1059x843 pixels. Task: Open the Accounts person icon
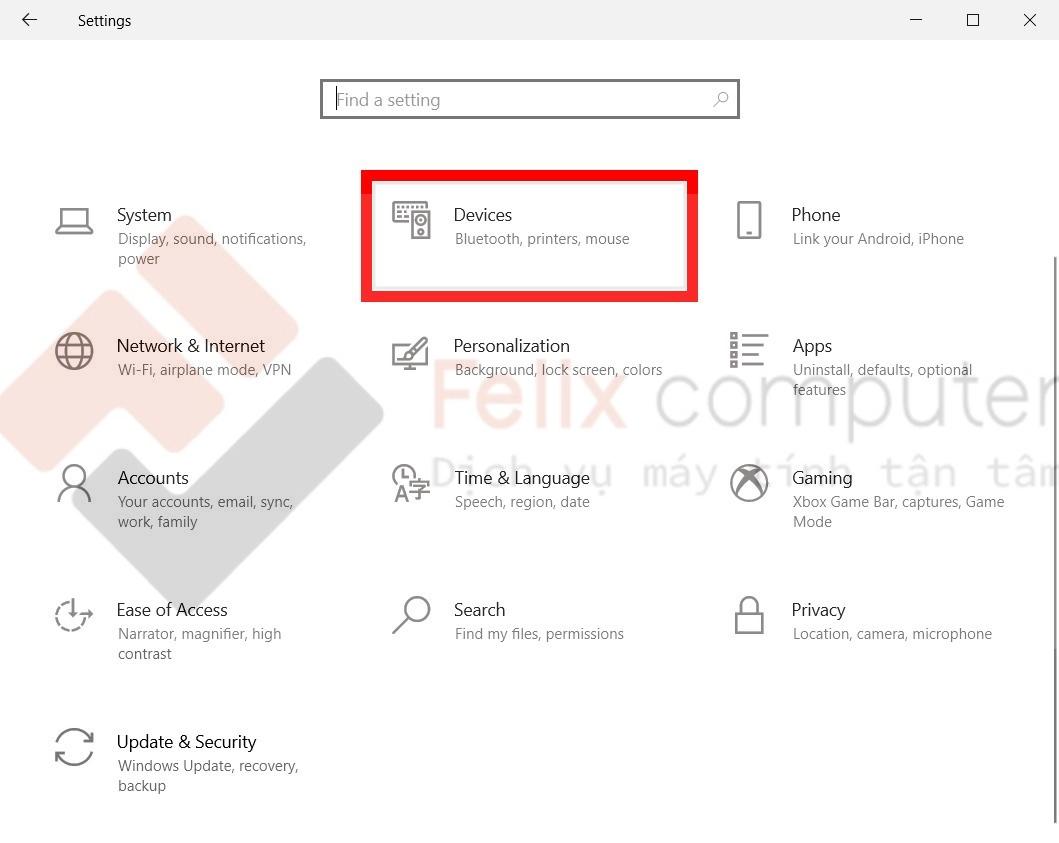74,483
